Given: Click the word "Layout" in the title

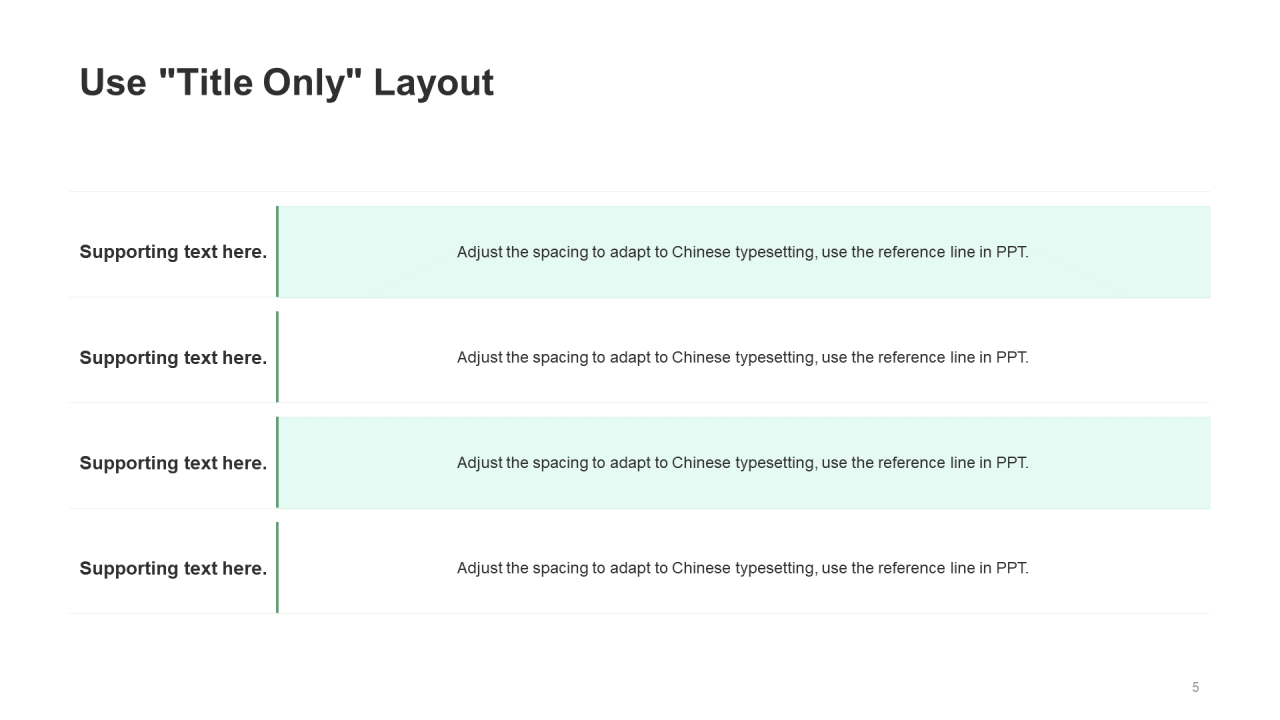Looking at the screenshot, I should point(433,83).
